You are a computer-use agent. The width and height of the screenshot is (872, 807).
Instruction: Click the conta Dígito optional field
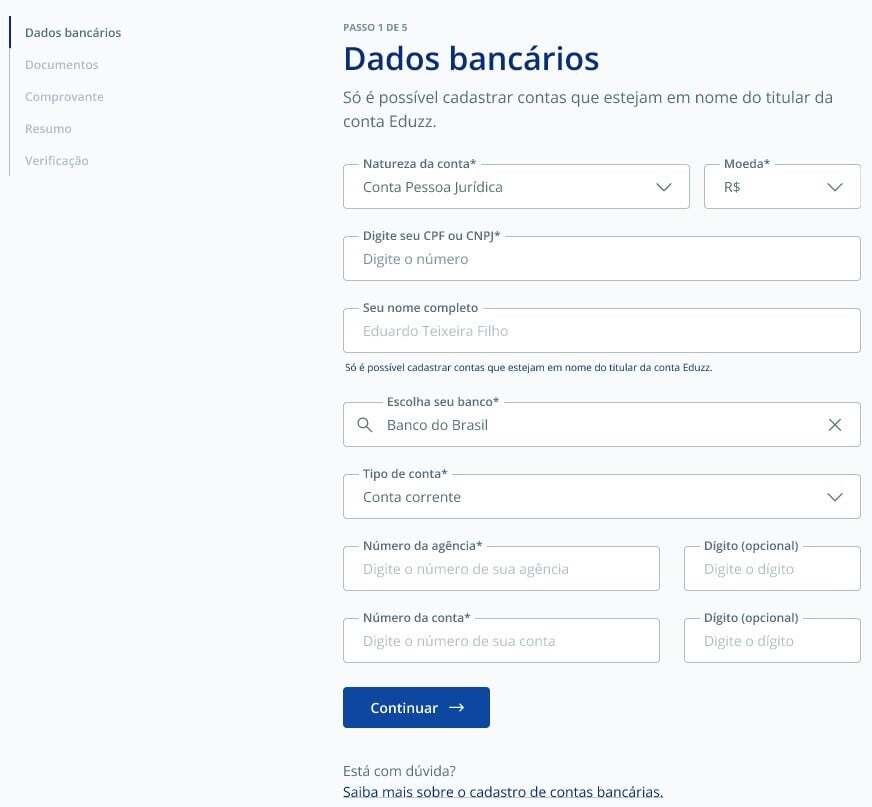(772, 641)
